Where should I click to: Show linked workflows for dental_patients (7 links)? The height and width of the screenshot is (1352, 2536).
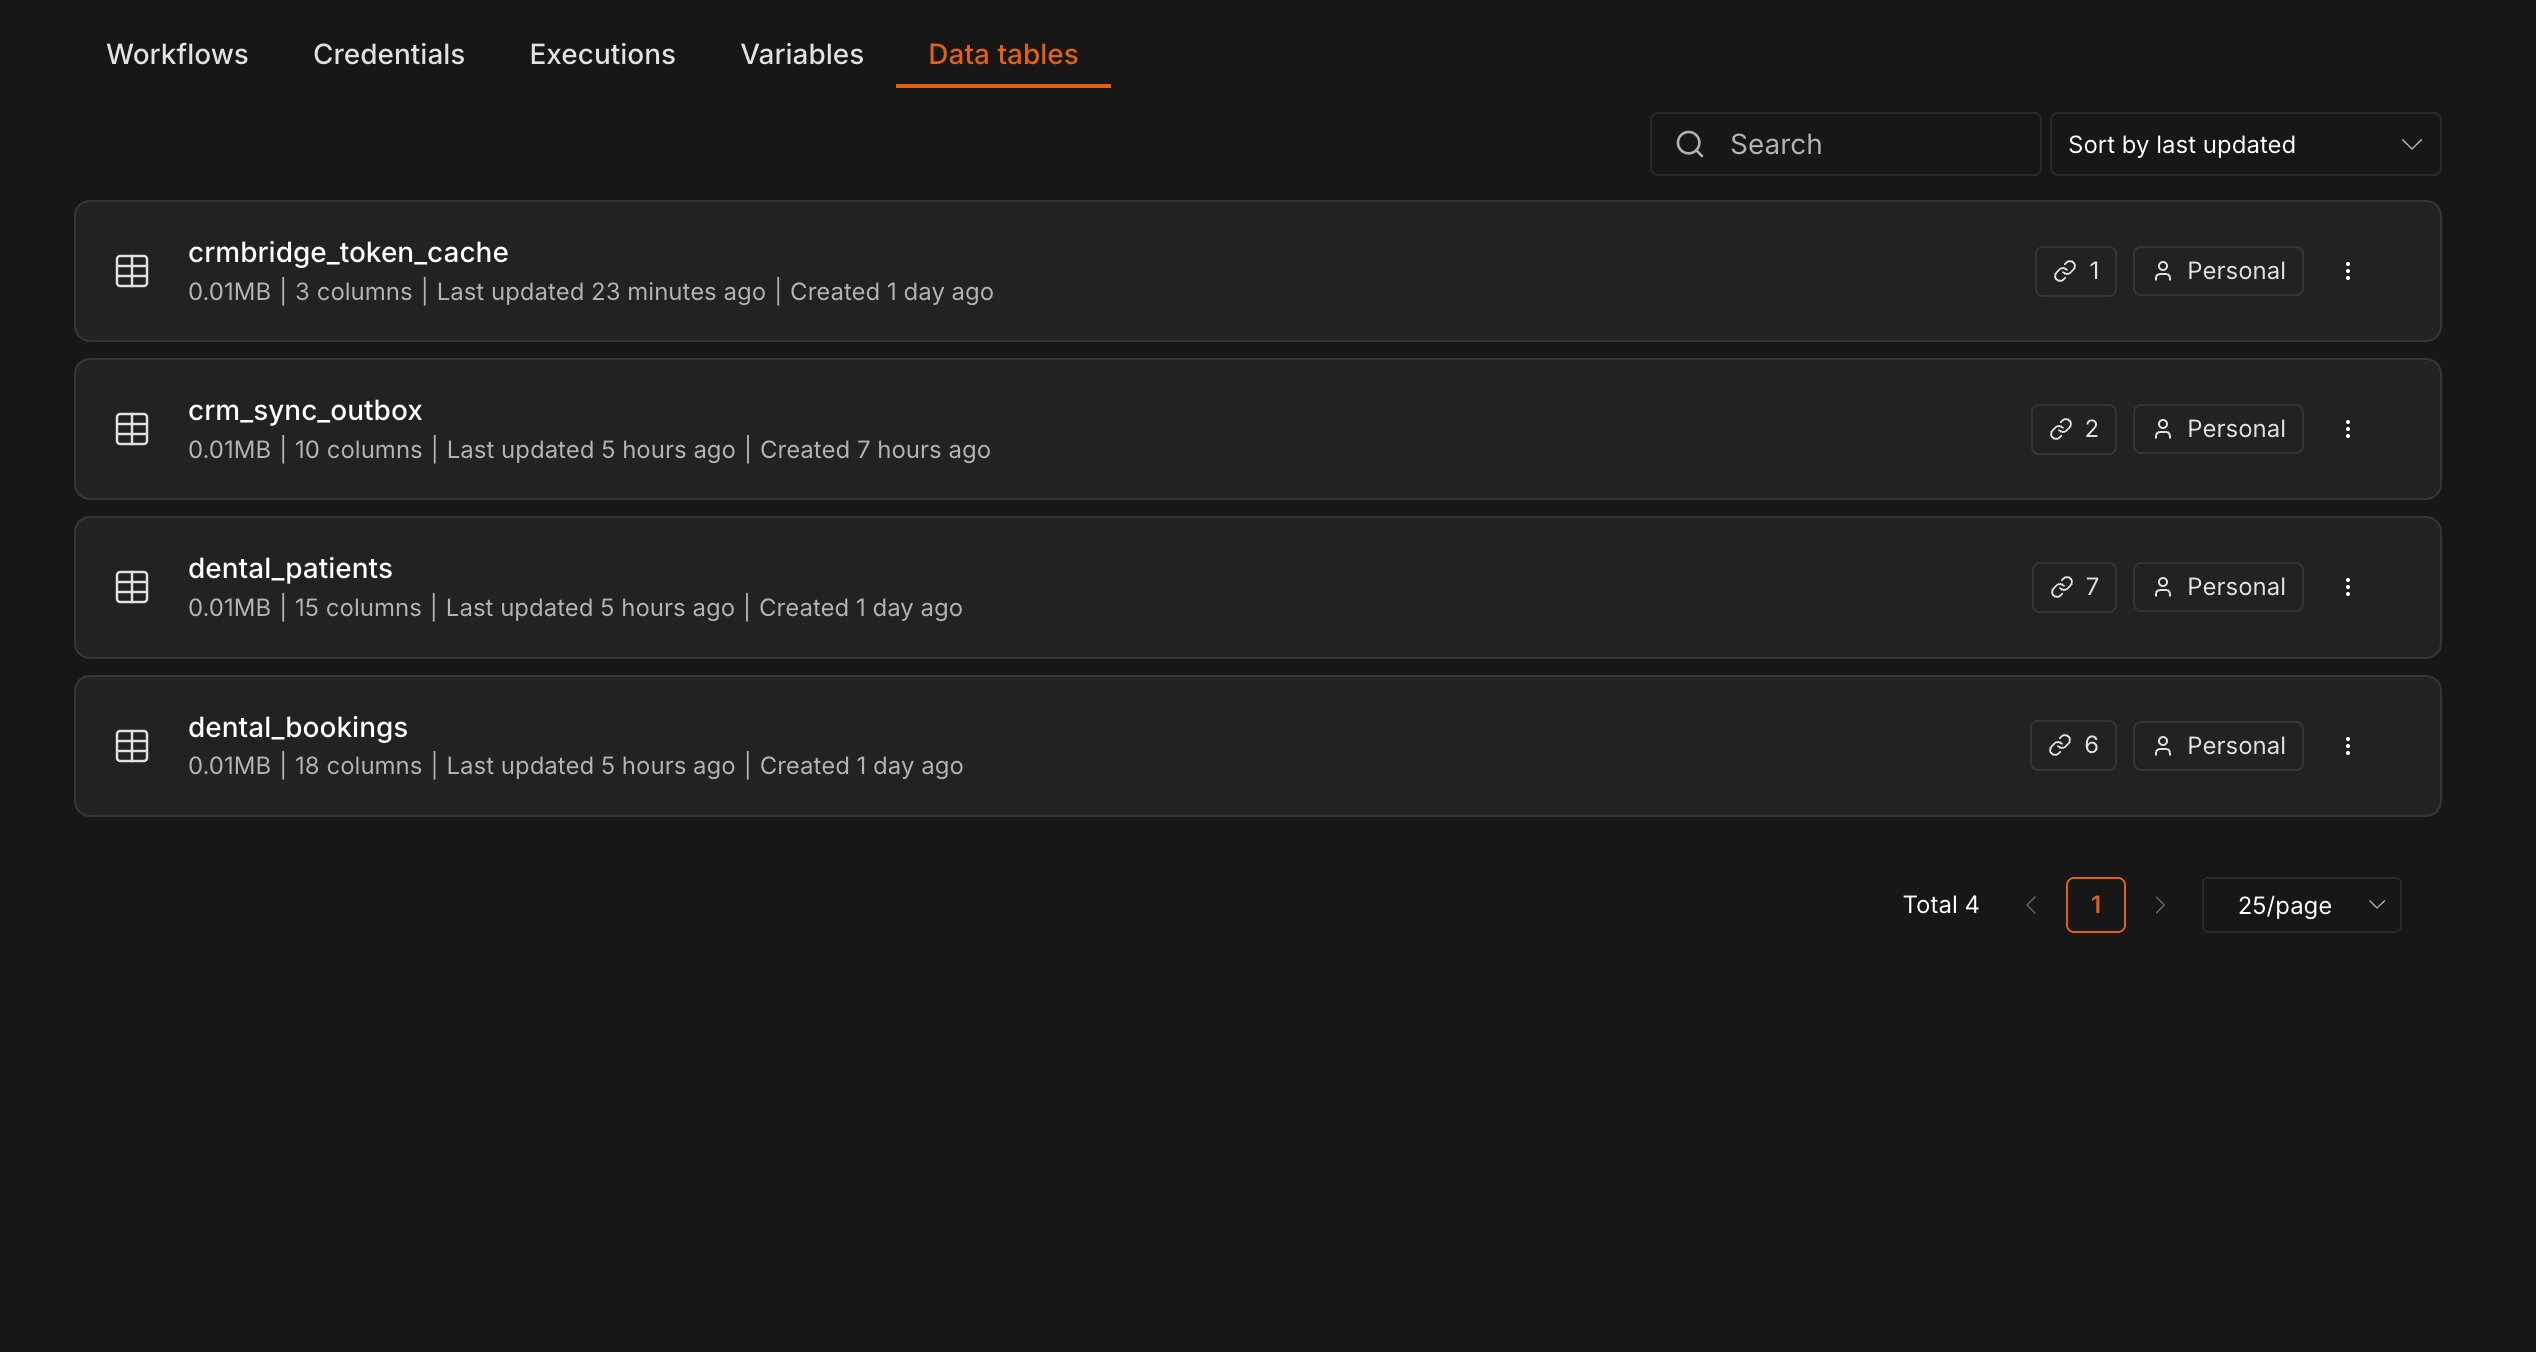pos(2074,587)
